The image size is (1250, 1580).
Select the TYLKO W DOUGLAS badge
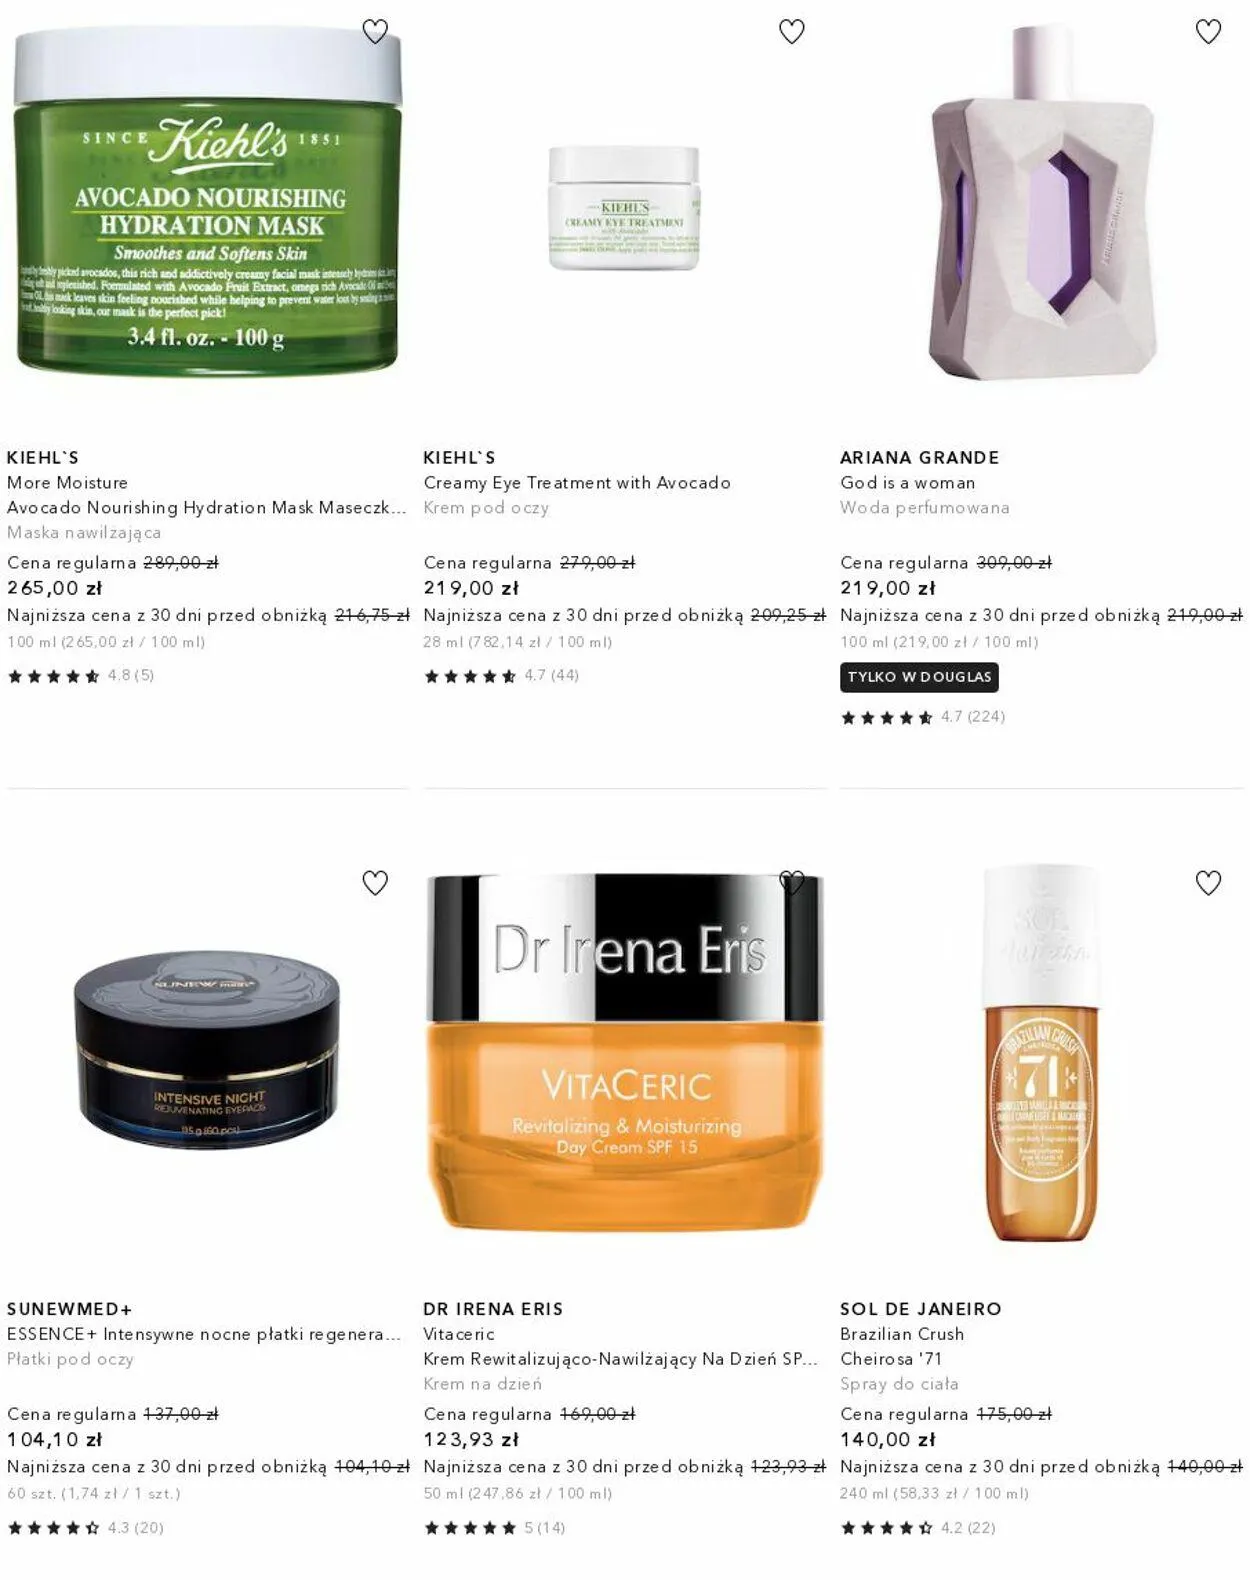tap(919, 677)
